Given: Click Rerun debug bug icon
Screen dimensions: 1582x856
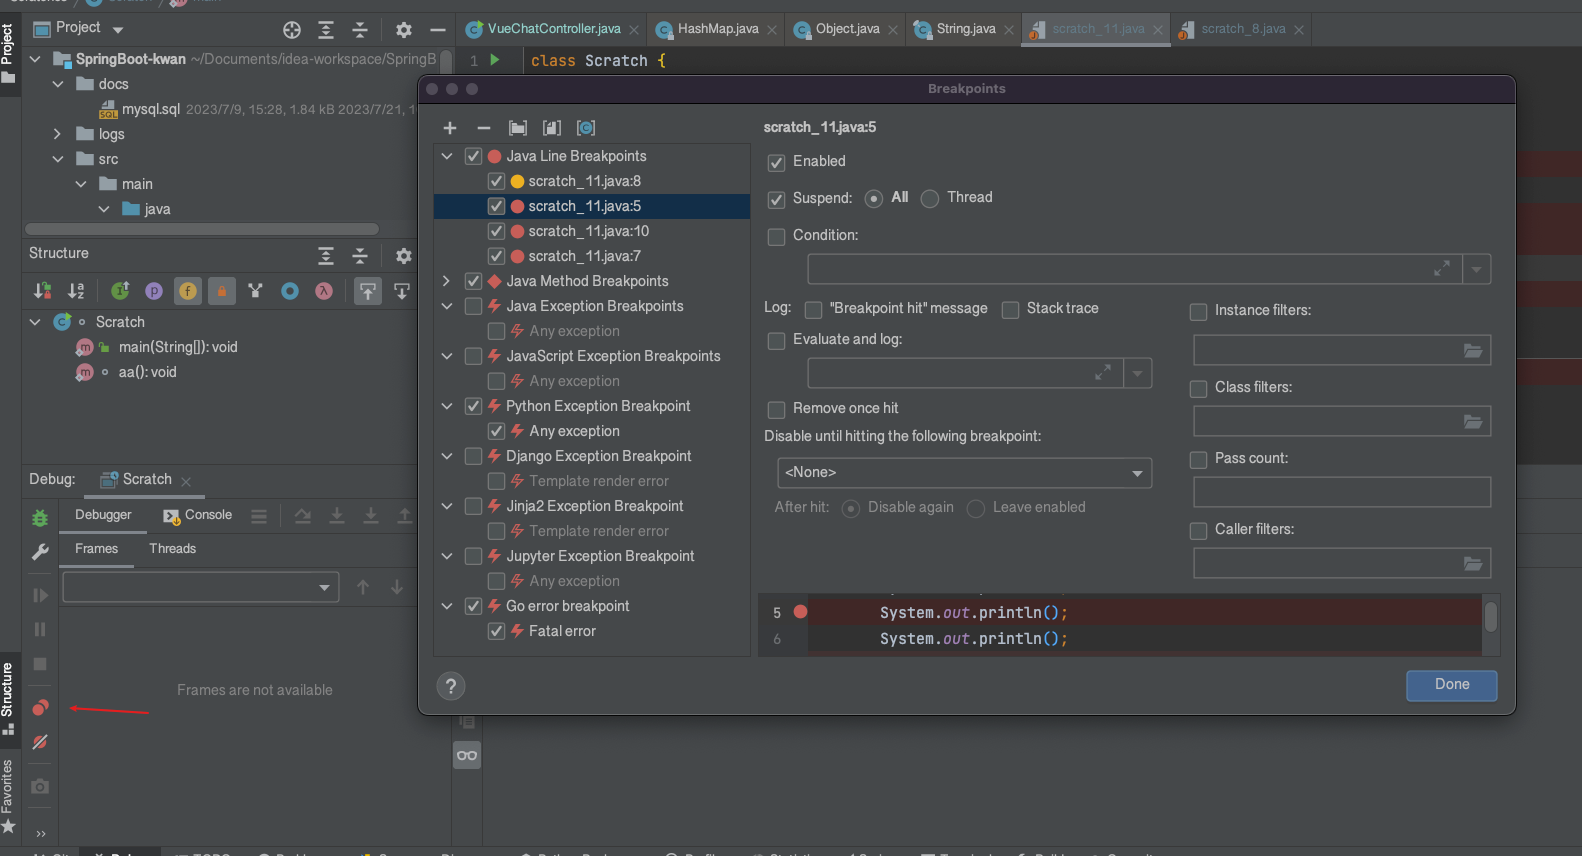Looking at the screenshot, I should (40, 518).
